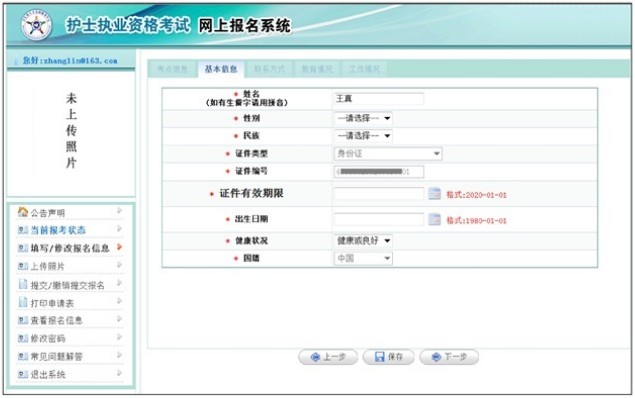Open 上传照片 in sidebar

click(48, 266)
